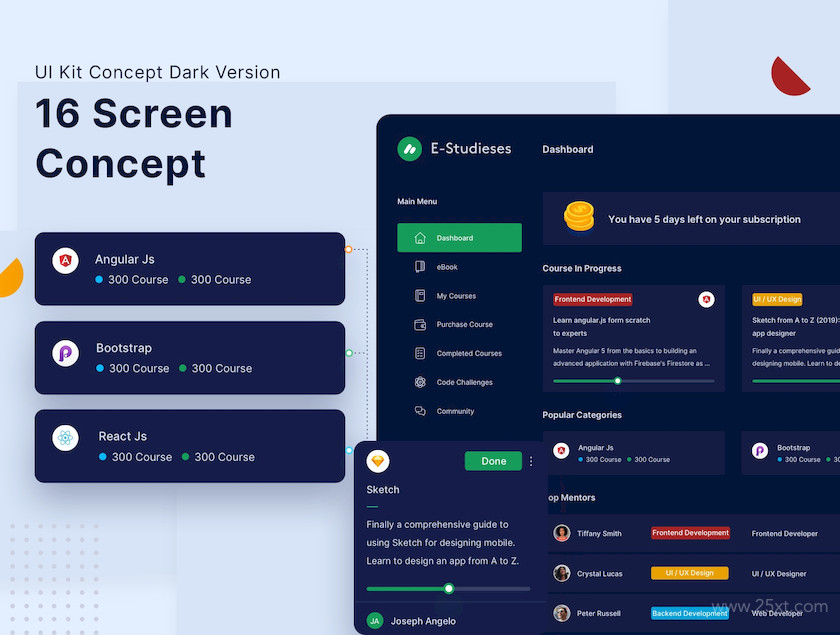This screenshot has width=840, height=635.
Task: Open the large React Js category card
Action: (190, 446)
